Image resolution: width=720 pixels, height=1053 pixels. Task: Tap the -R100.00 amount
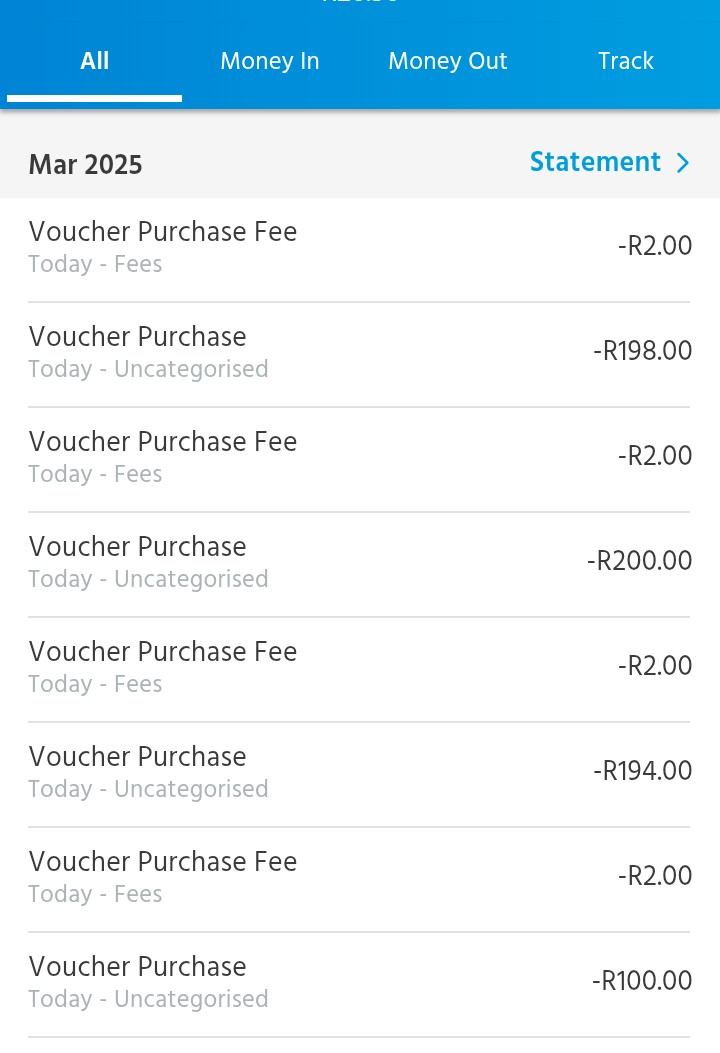click(642, 981)
